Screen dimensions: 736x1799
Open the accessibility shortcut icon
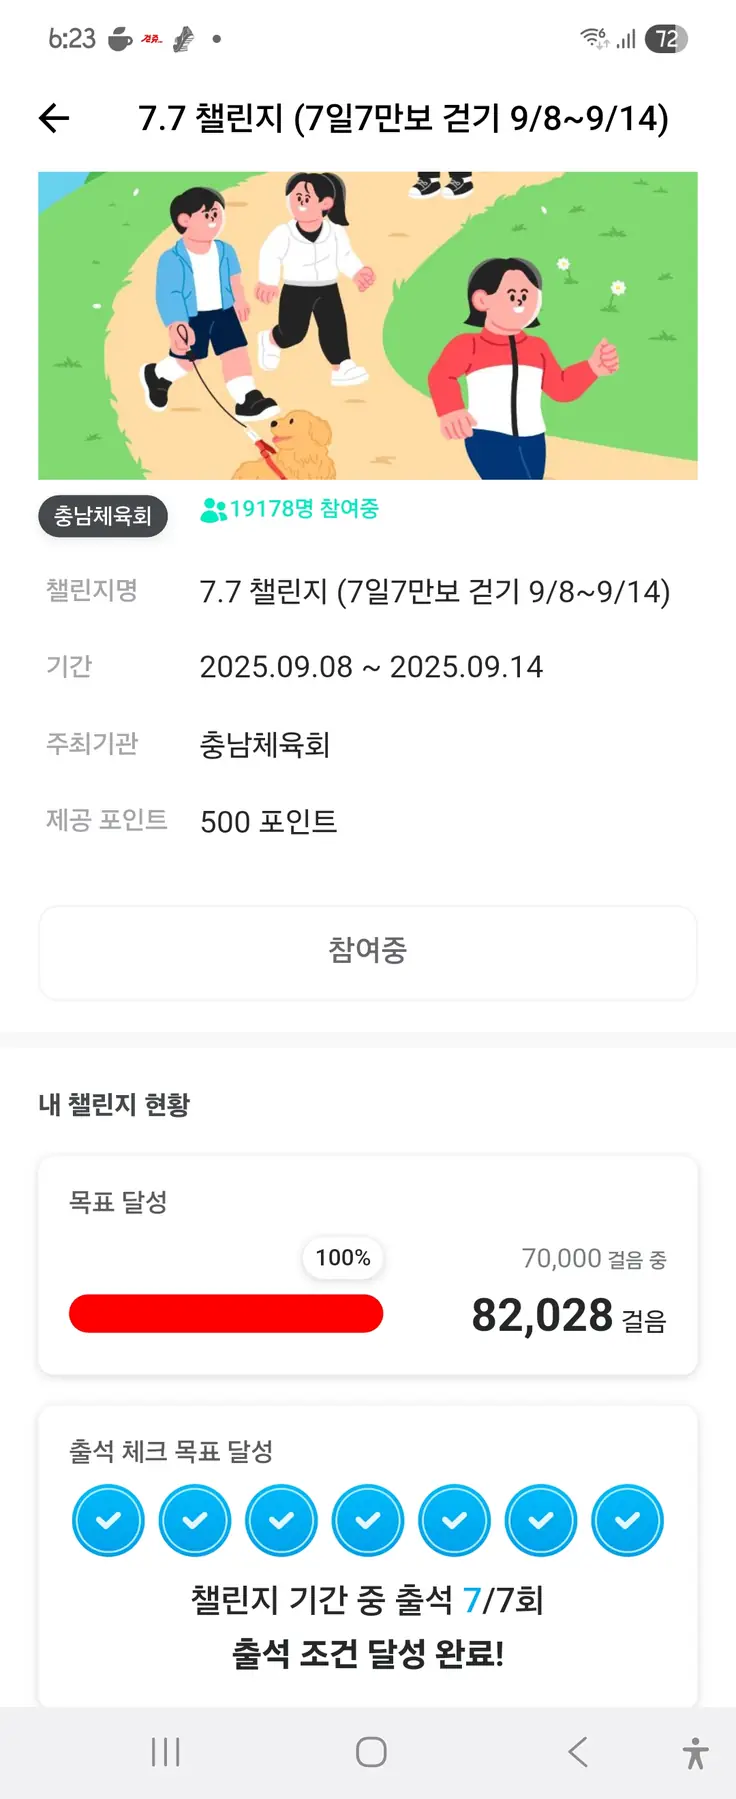[695, 1753]
